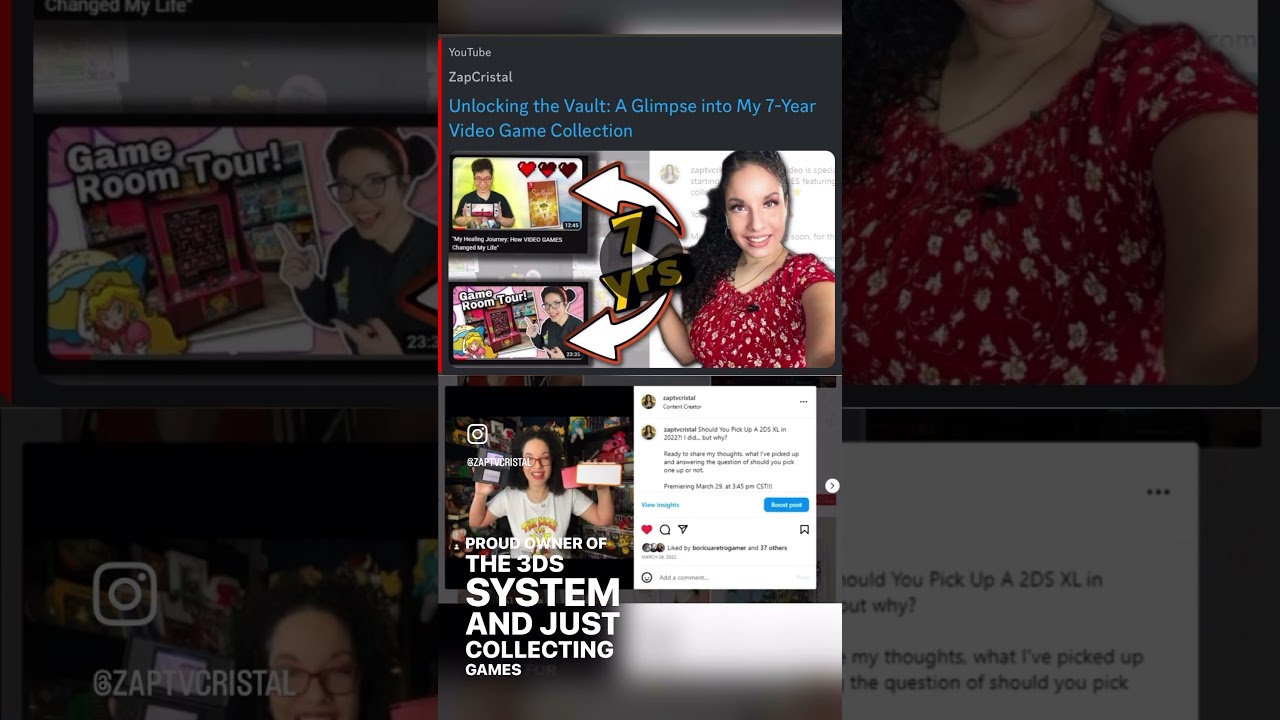Click the 'Premiering March 29' caption line
Image resolution: width=1280 pixels, height=720 pixels.
718,486
